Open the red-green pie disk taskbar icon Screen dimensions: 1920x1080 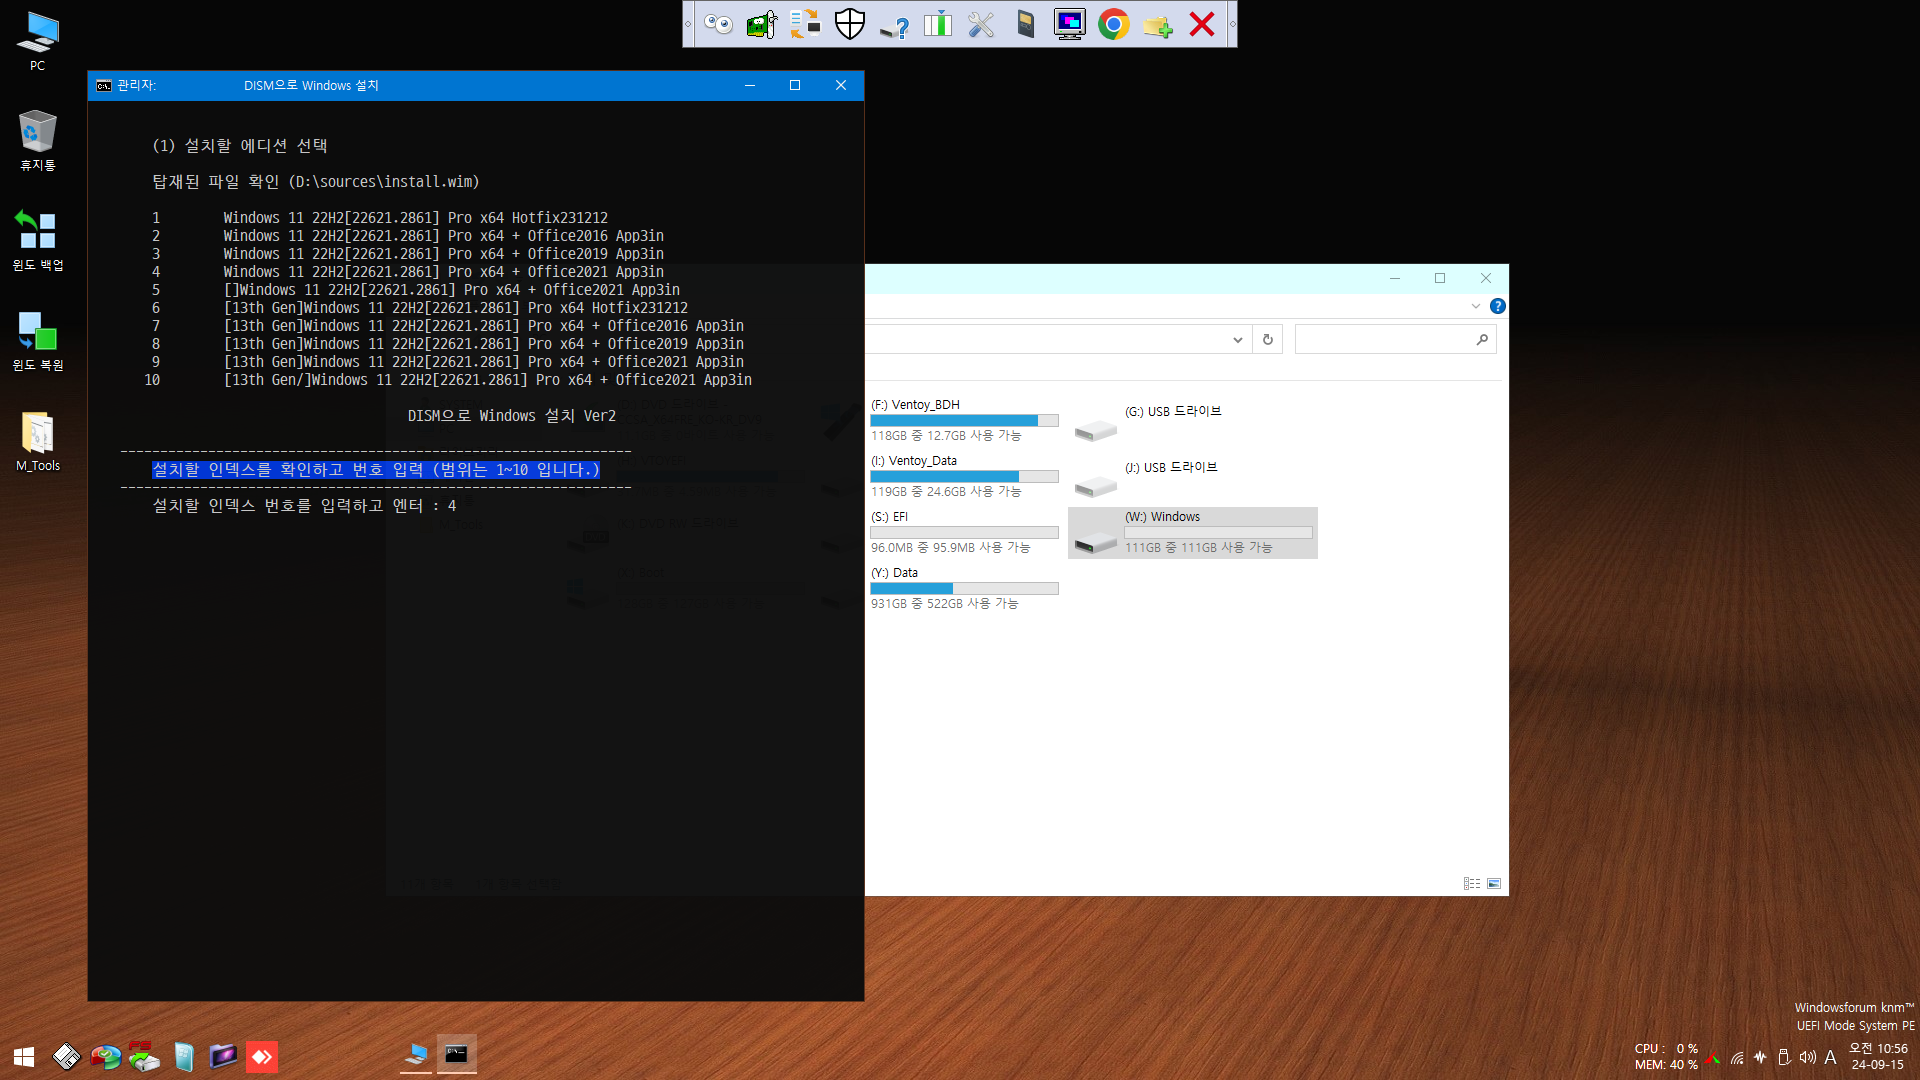point(105,1057)
